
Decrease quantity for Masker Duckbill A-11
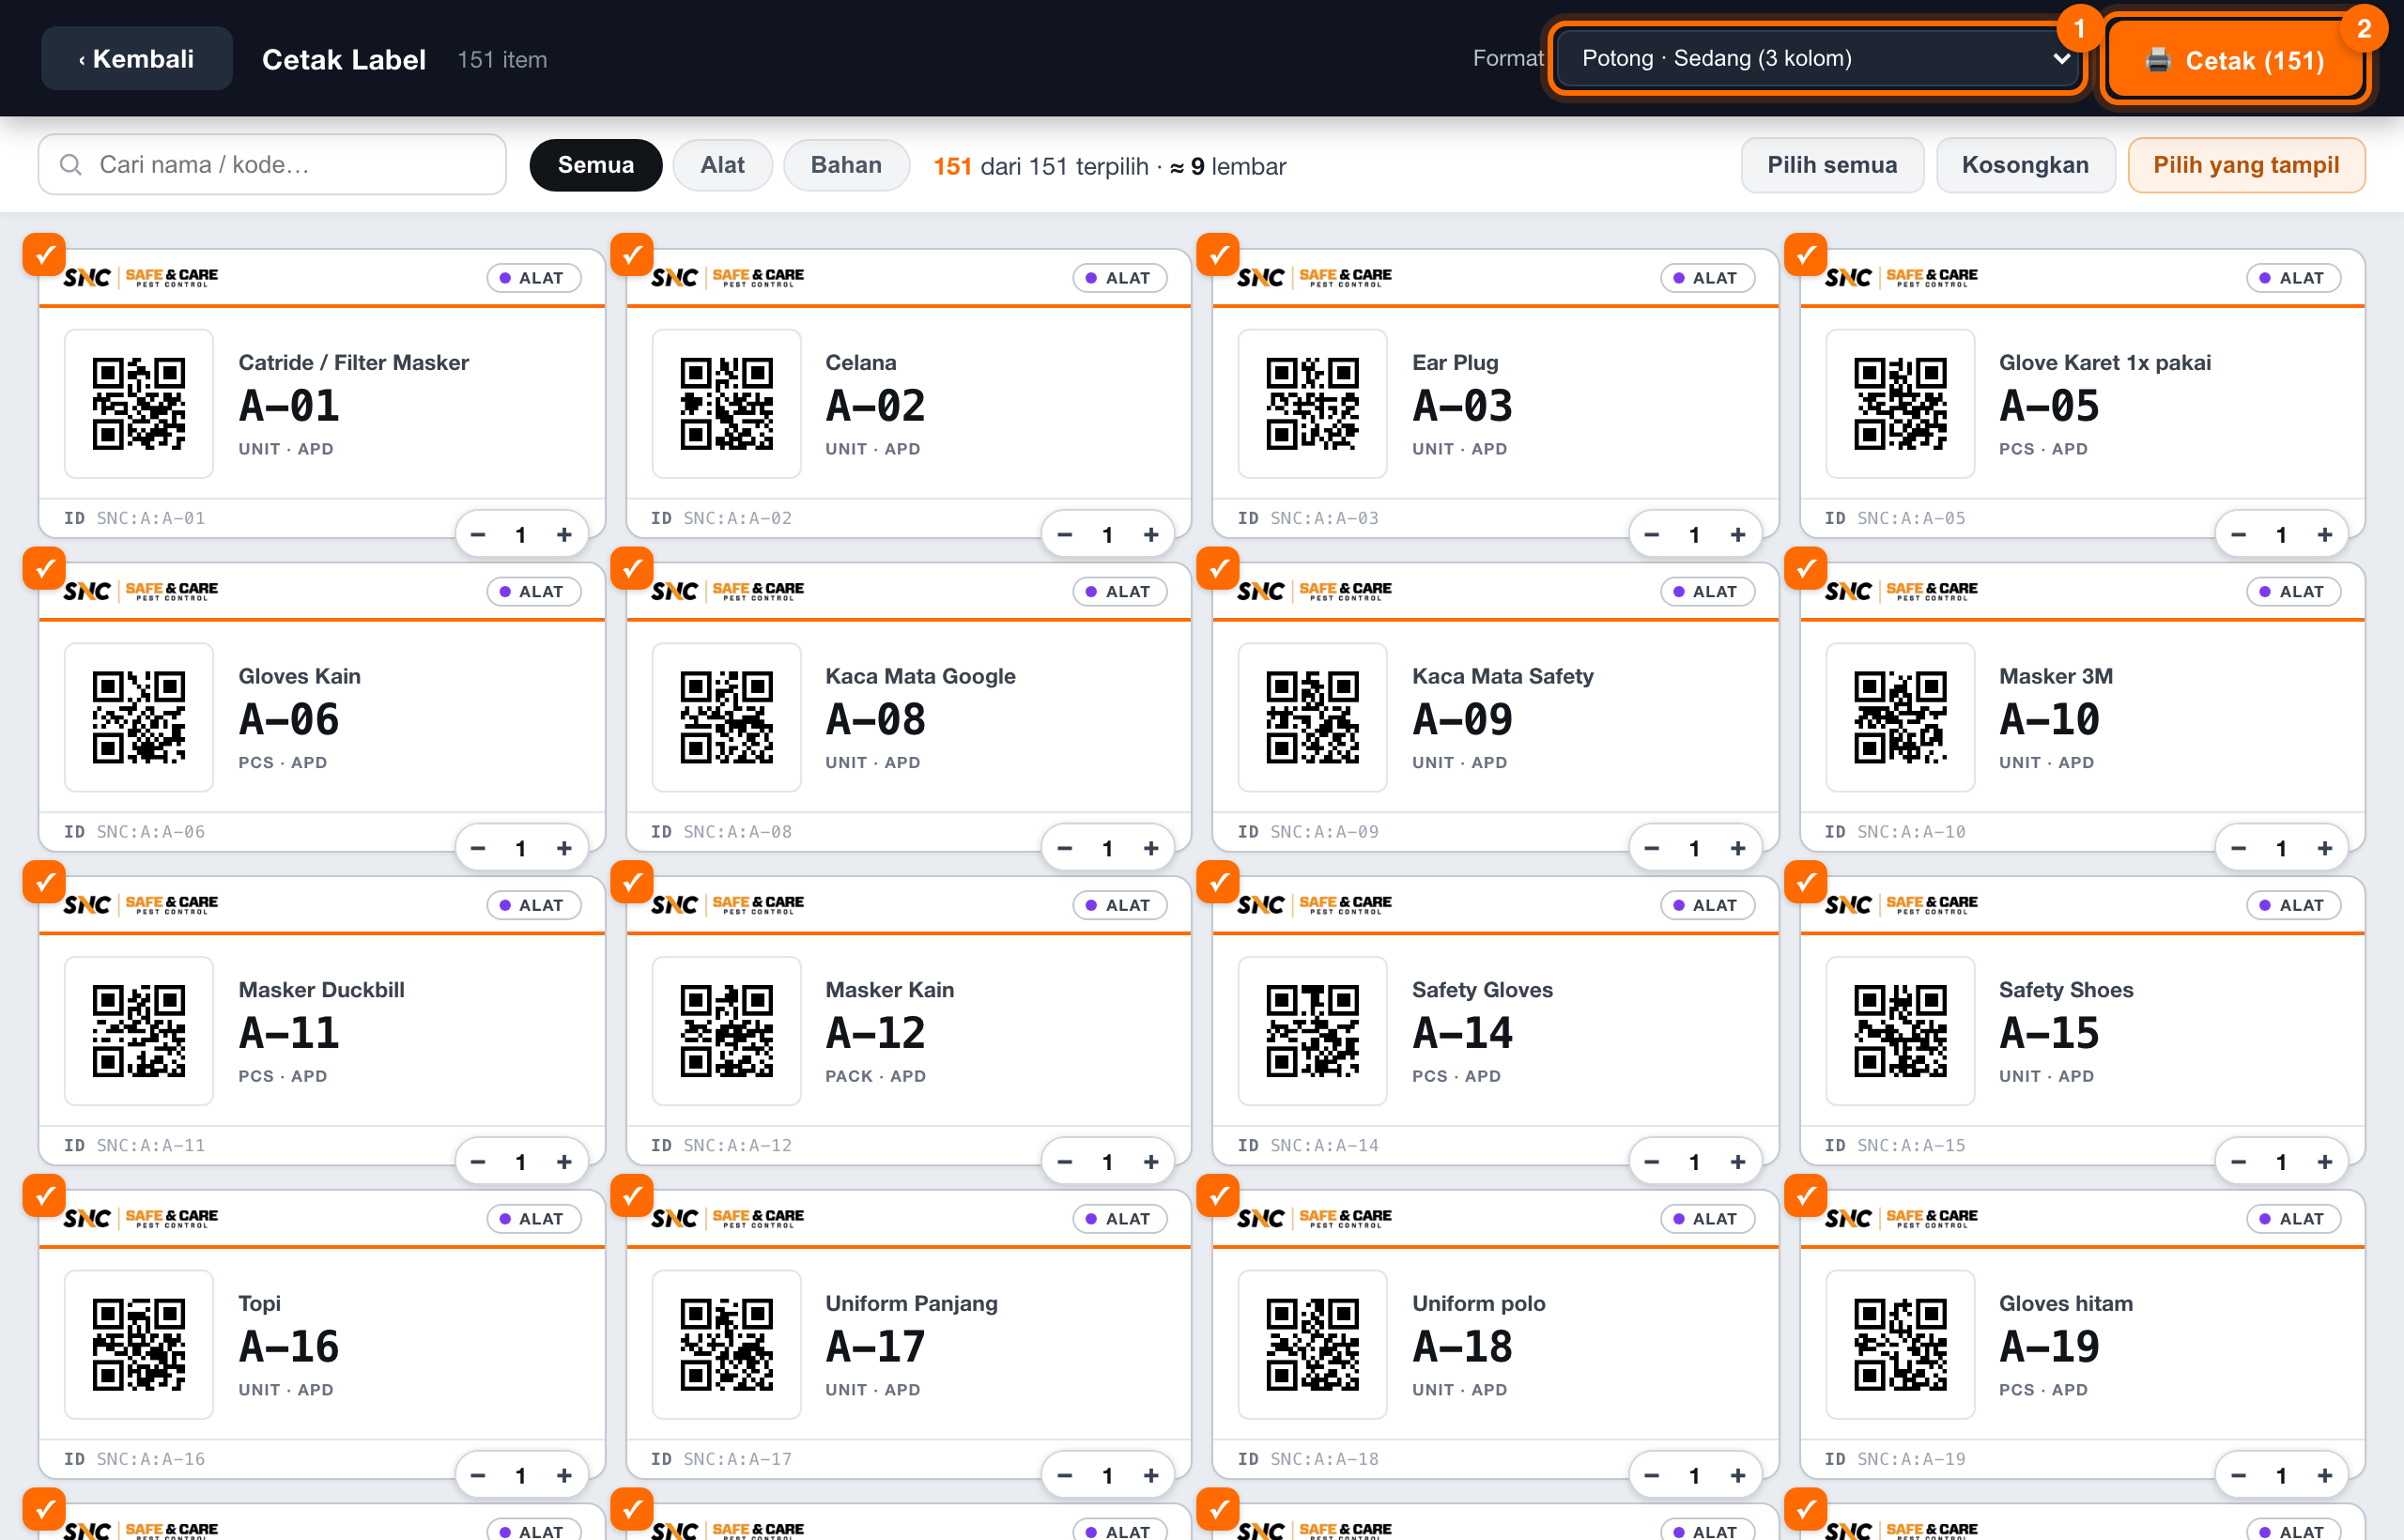point(478,1162)
